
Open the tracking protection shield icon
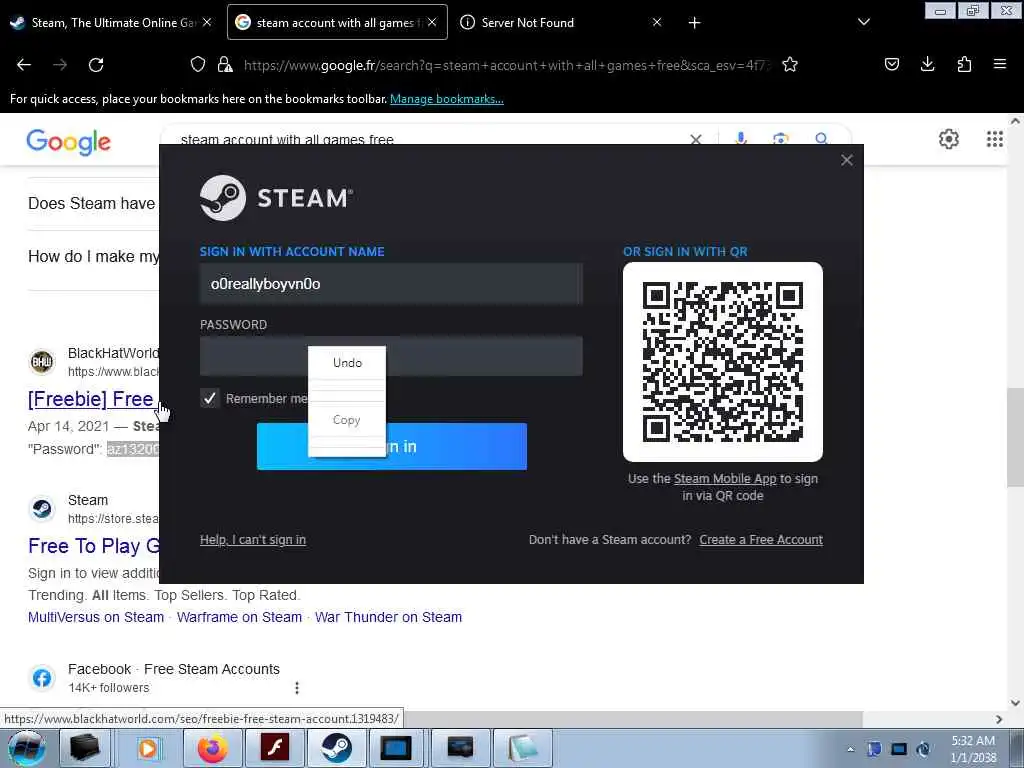(198, 64)
